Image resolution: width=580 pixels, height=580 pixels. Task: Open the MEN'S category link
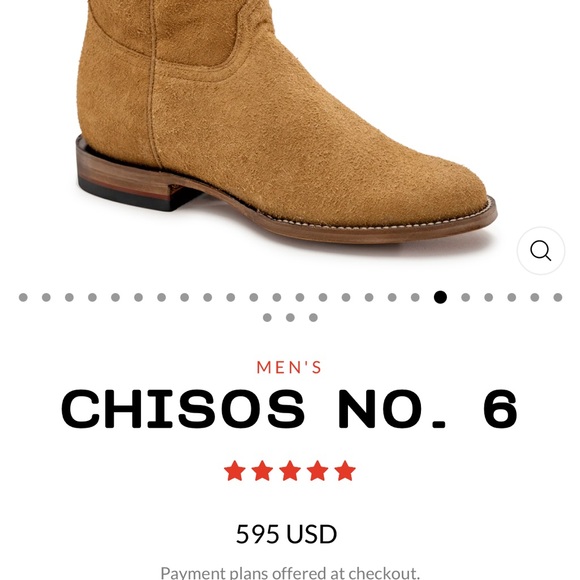coord(289,367)
